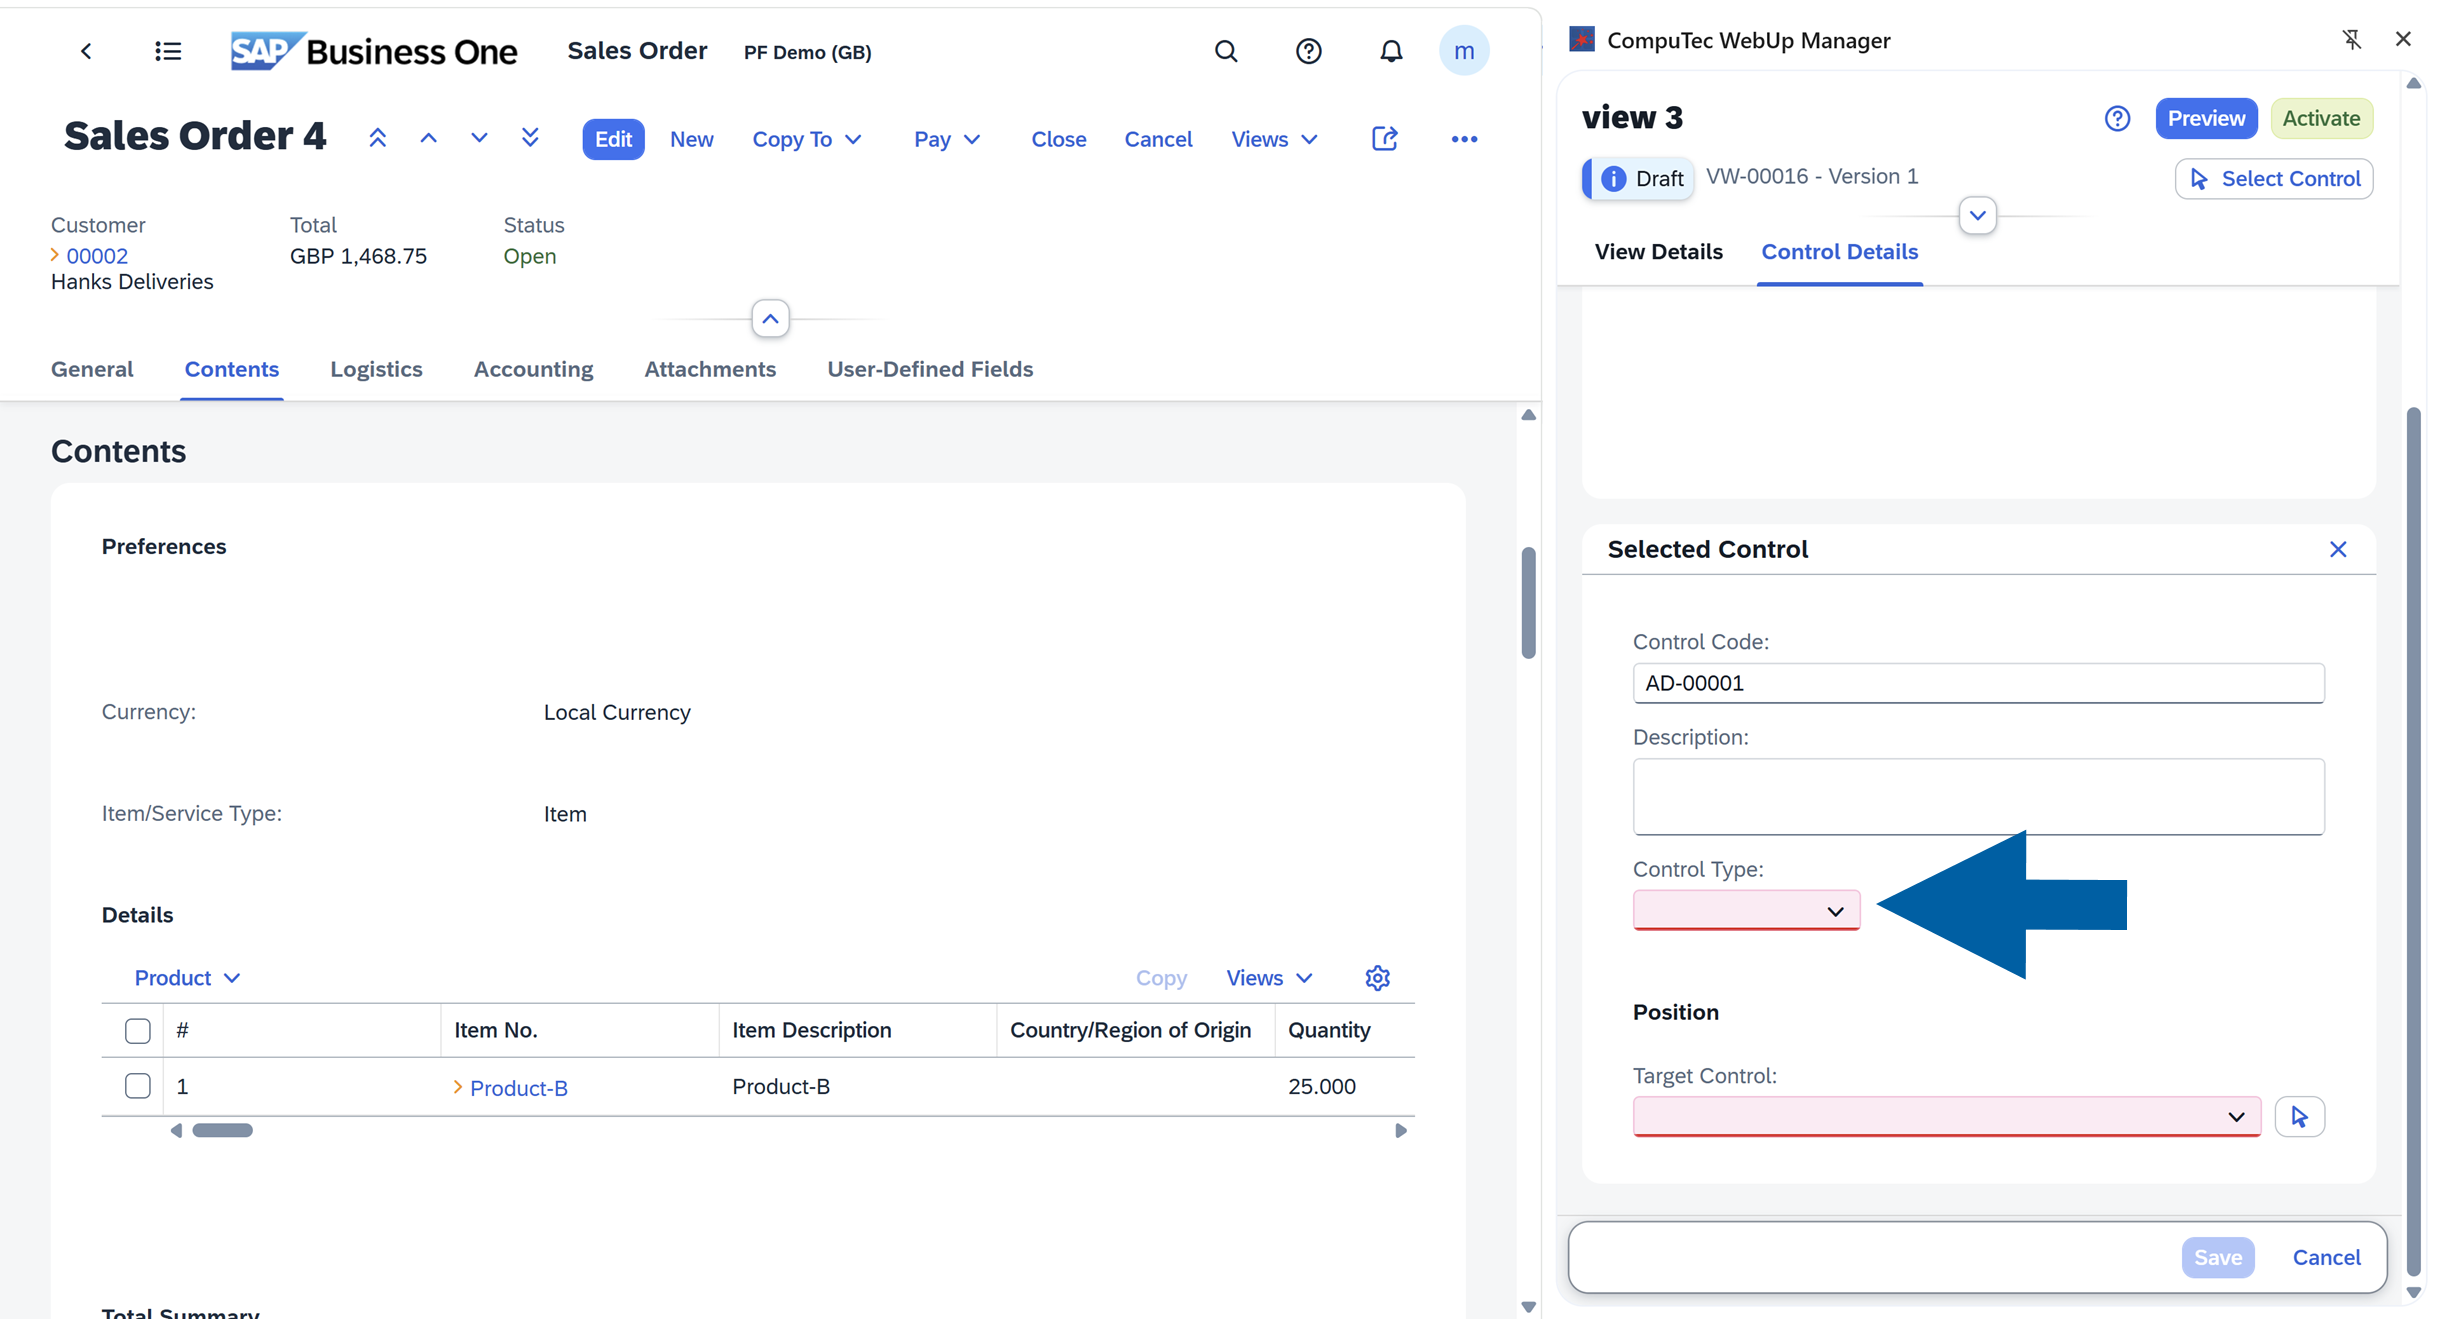Open the View Details tab
The height and width of the screenshot is (1319, 2440).
point(1658,252)
